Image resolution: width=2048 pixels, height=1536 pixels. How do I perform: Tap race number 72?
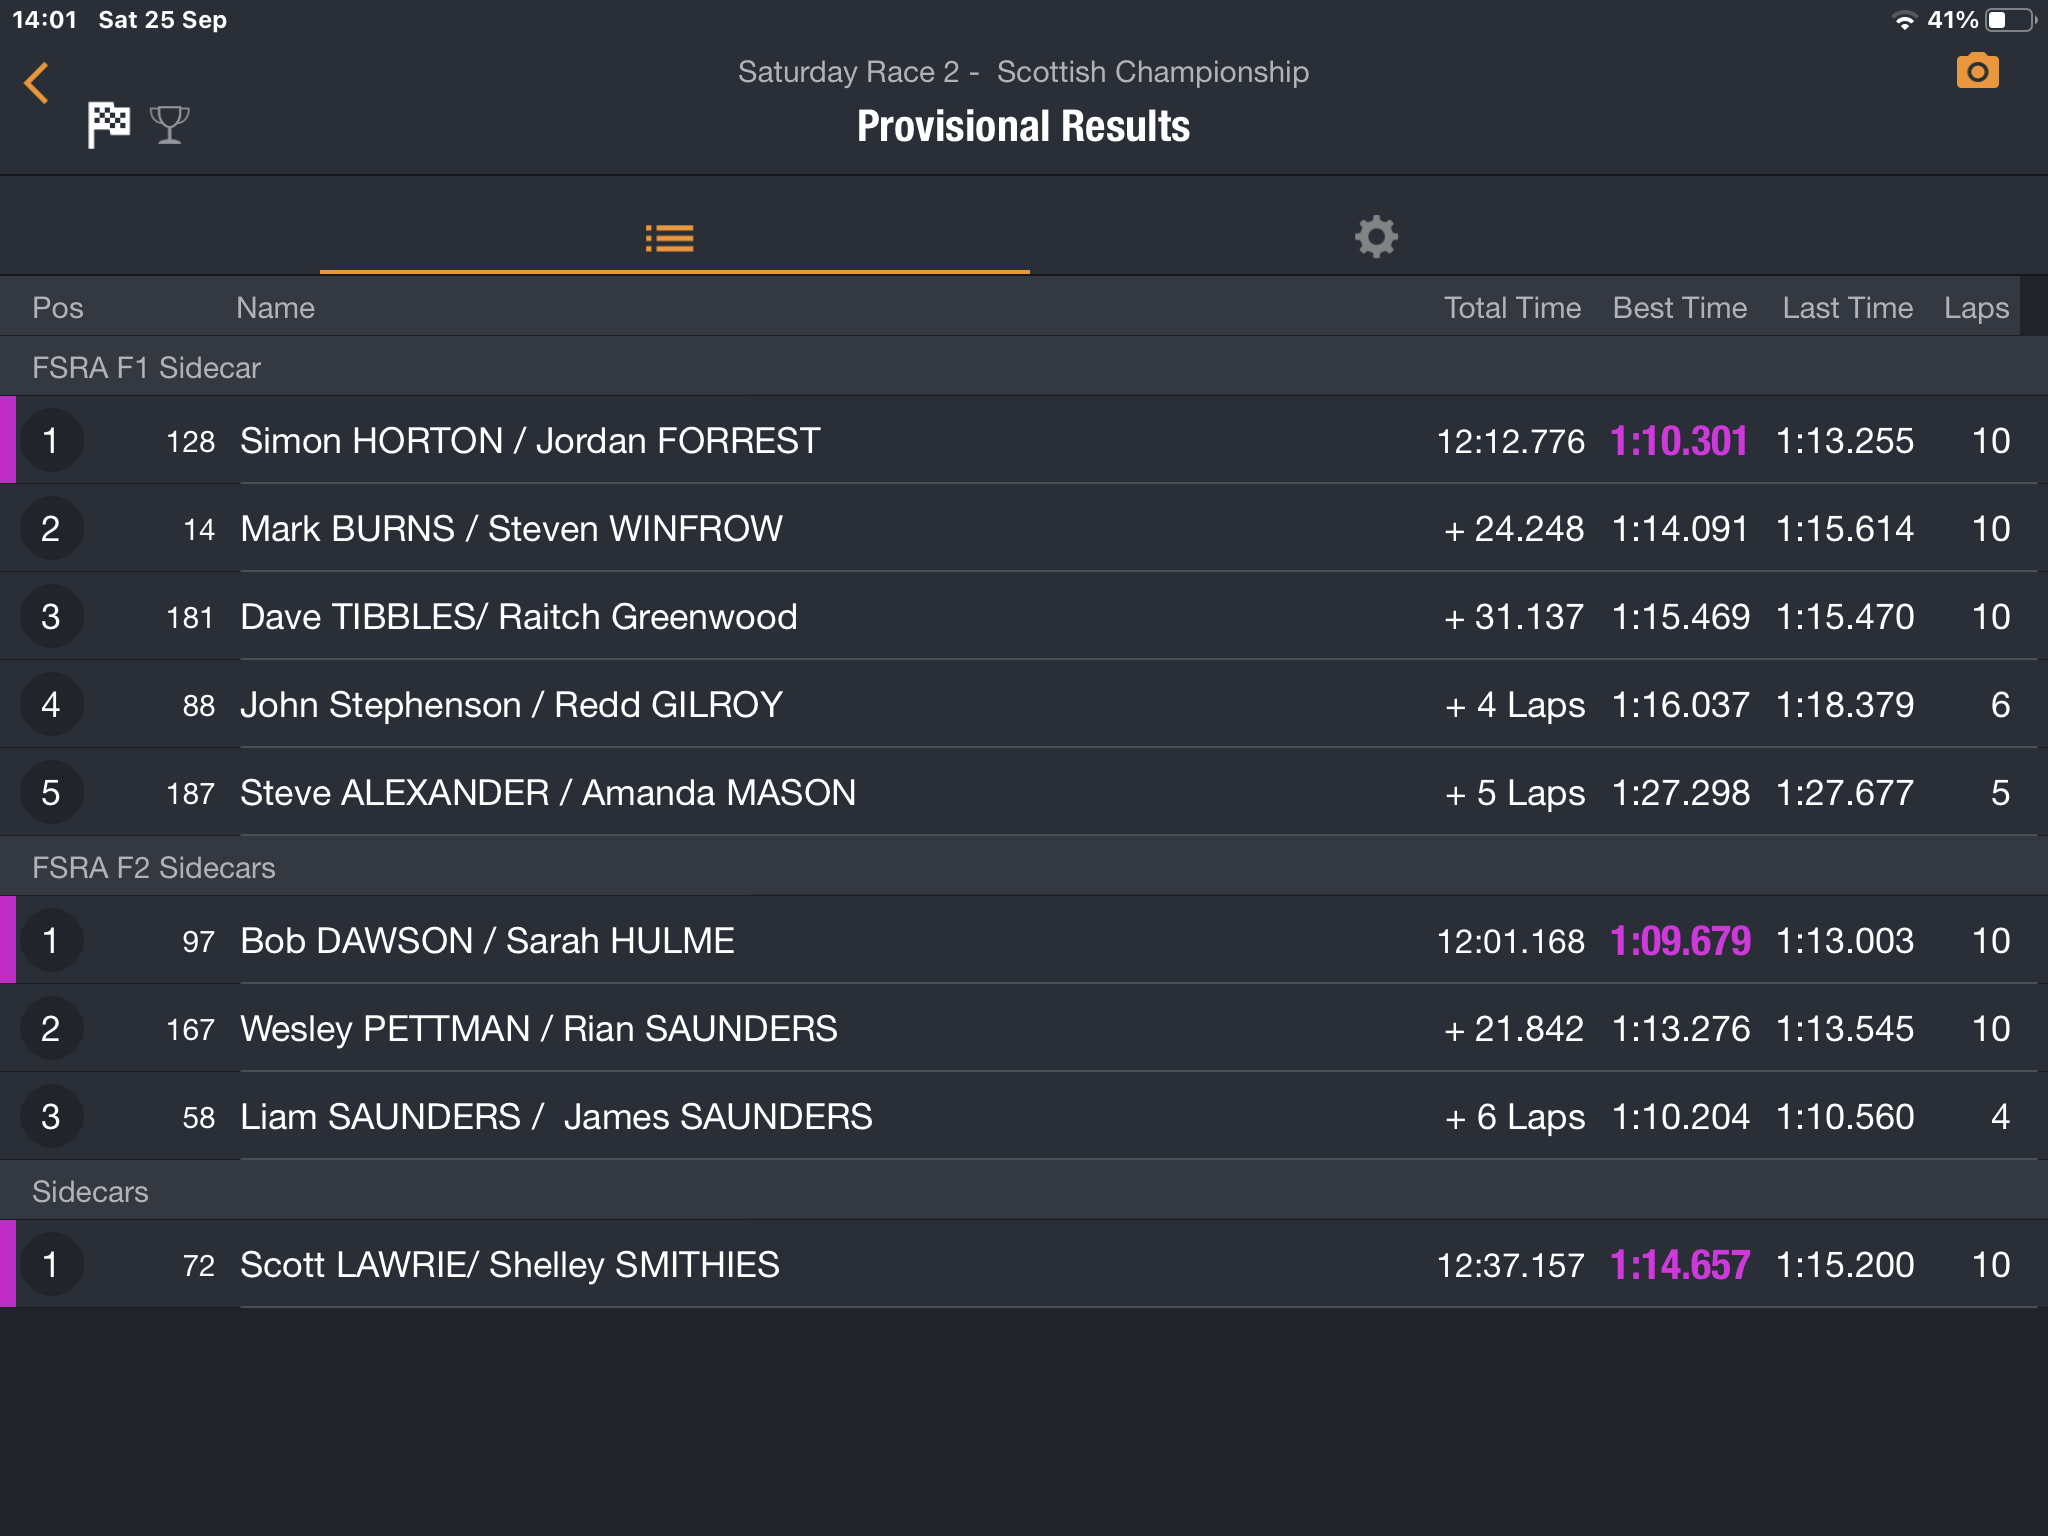point(199,1266)
